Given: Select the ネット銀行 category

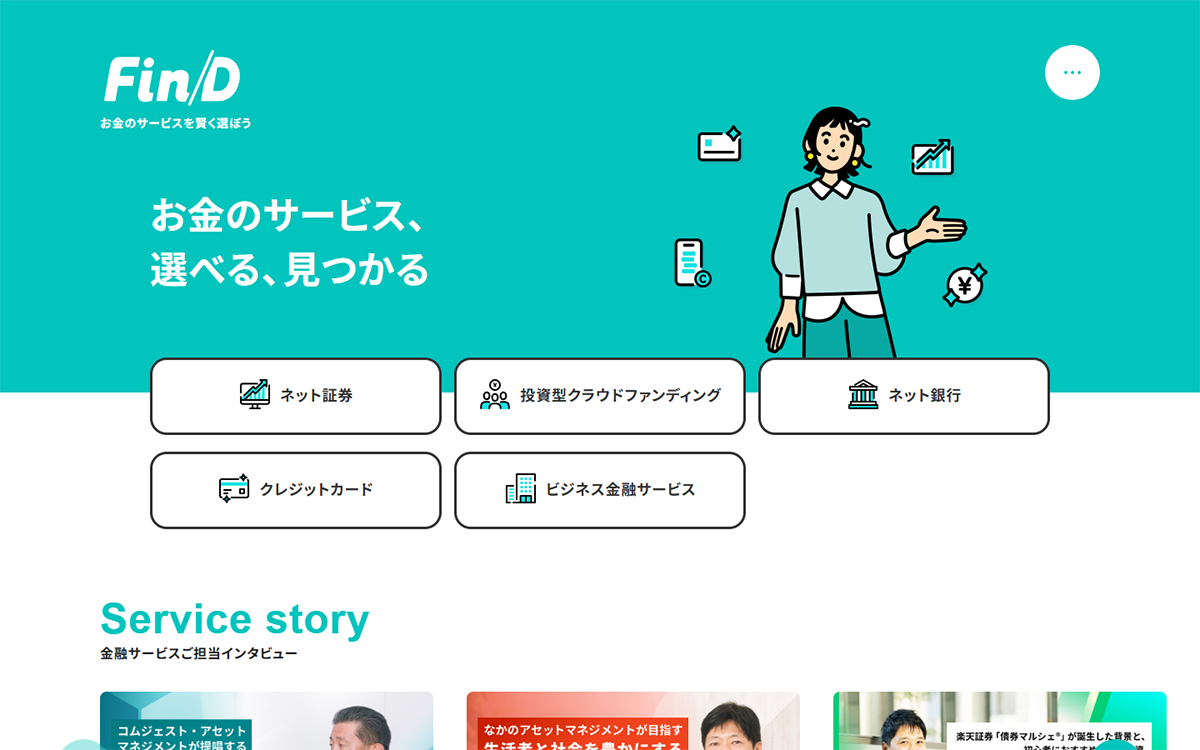Looking at the screenshot, I should 904,396.
